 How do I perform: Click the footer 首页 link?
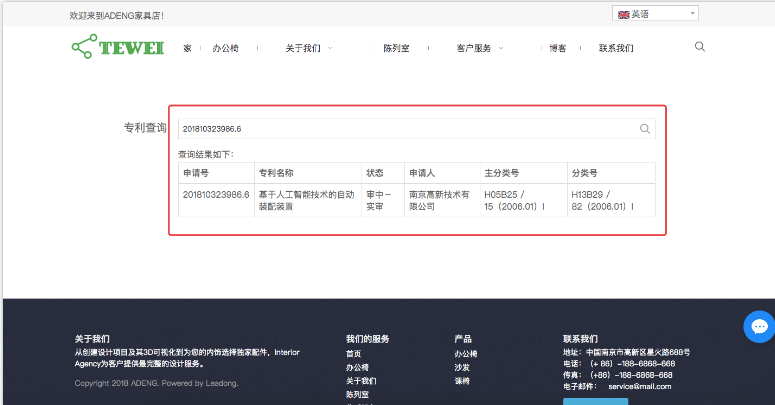click(354, 353)
